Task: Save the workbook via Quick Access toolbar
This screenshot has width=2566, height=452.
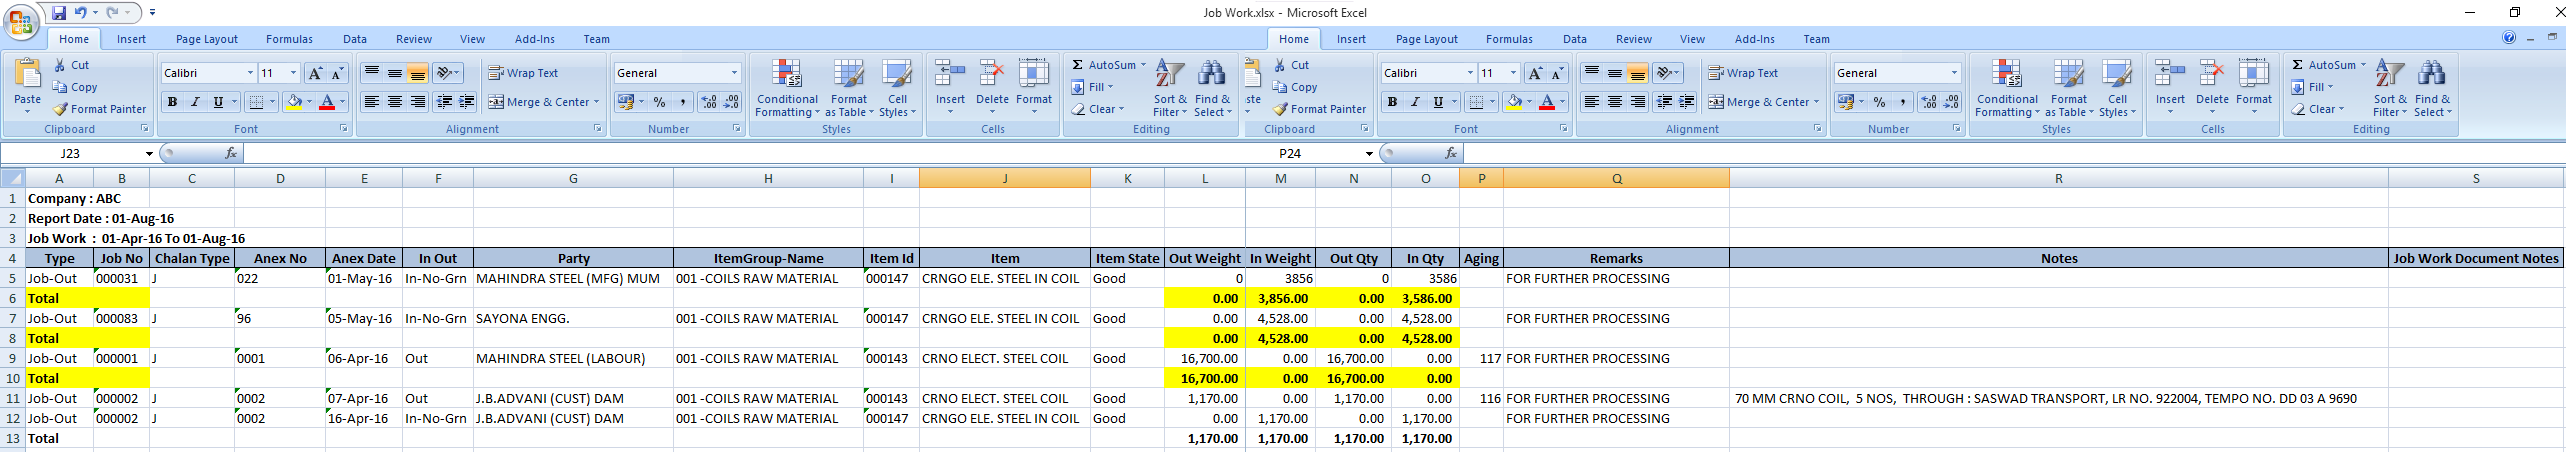Action: pos(58,13)
